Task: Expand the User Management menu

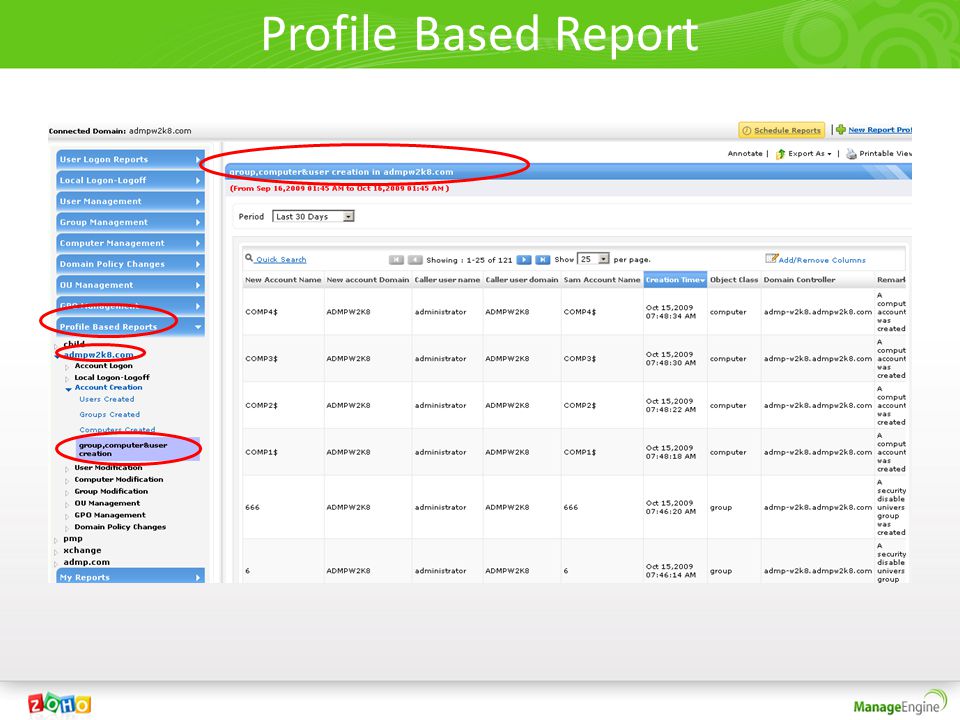Action: click(x=130, y=201)
